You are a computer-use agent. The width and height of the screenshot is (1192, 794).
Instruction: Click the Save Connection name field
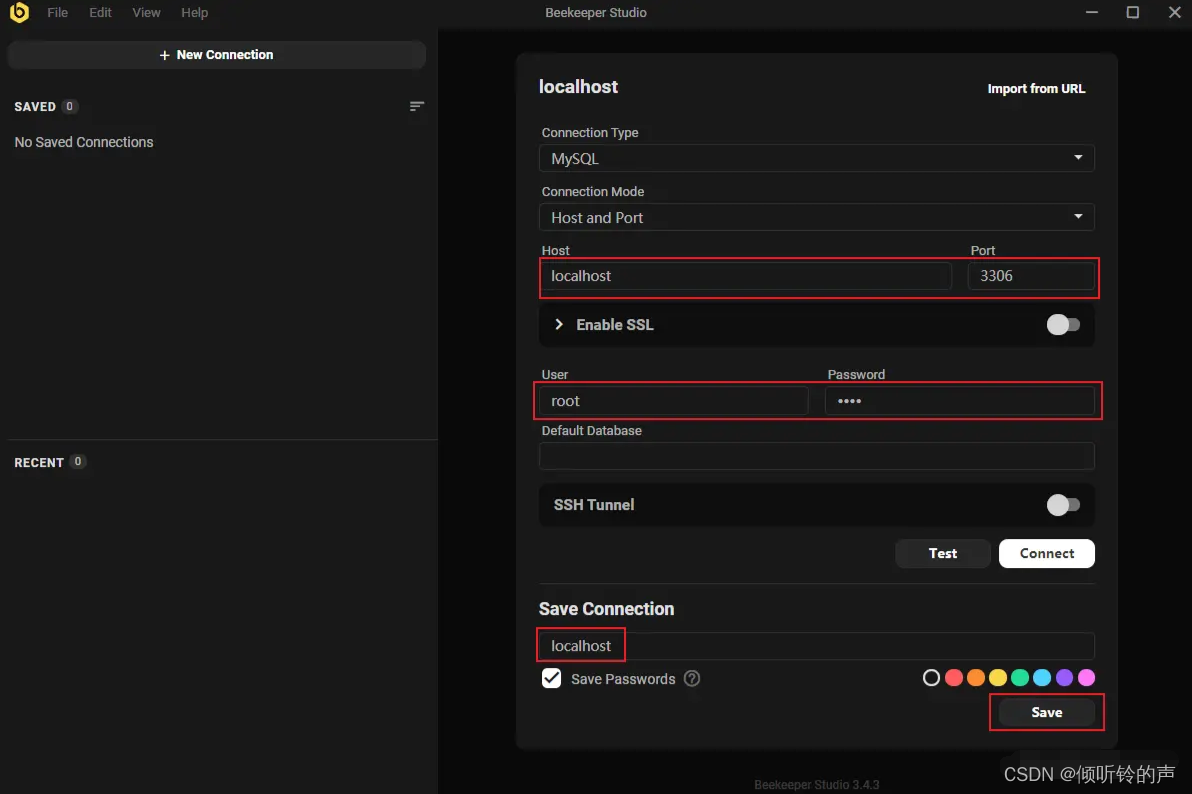816,646
